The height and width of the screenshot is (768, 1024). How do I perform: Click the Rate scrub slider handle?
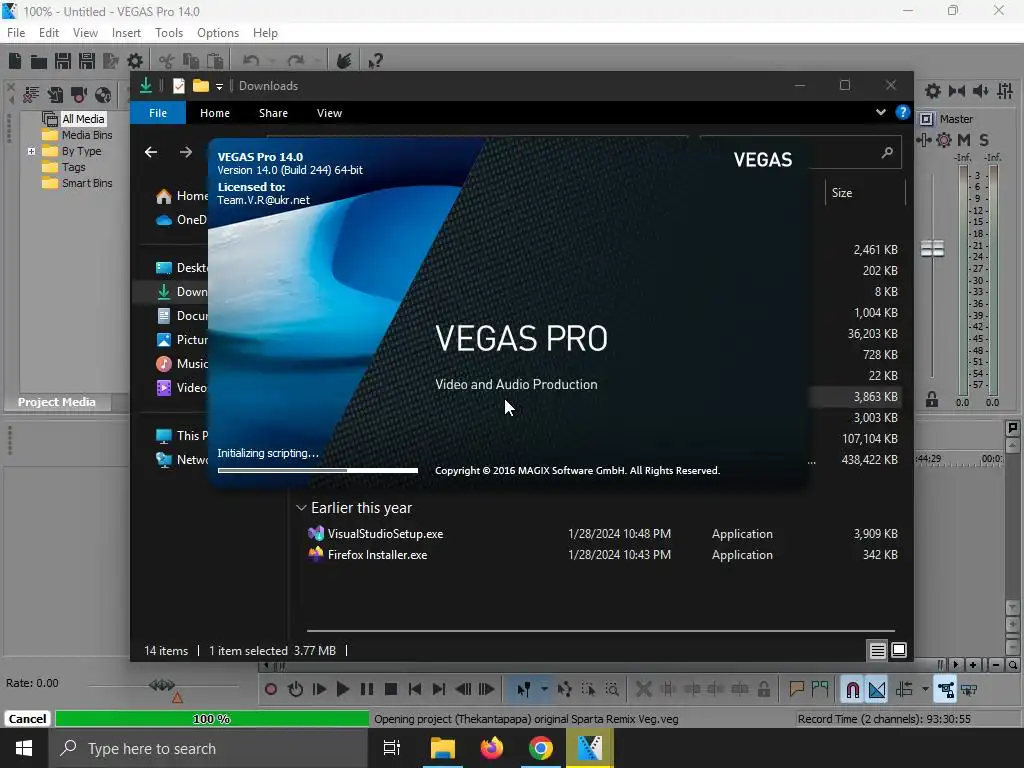[x=161, y=685]
